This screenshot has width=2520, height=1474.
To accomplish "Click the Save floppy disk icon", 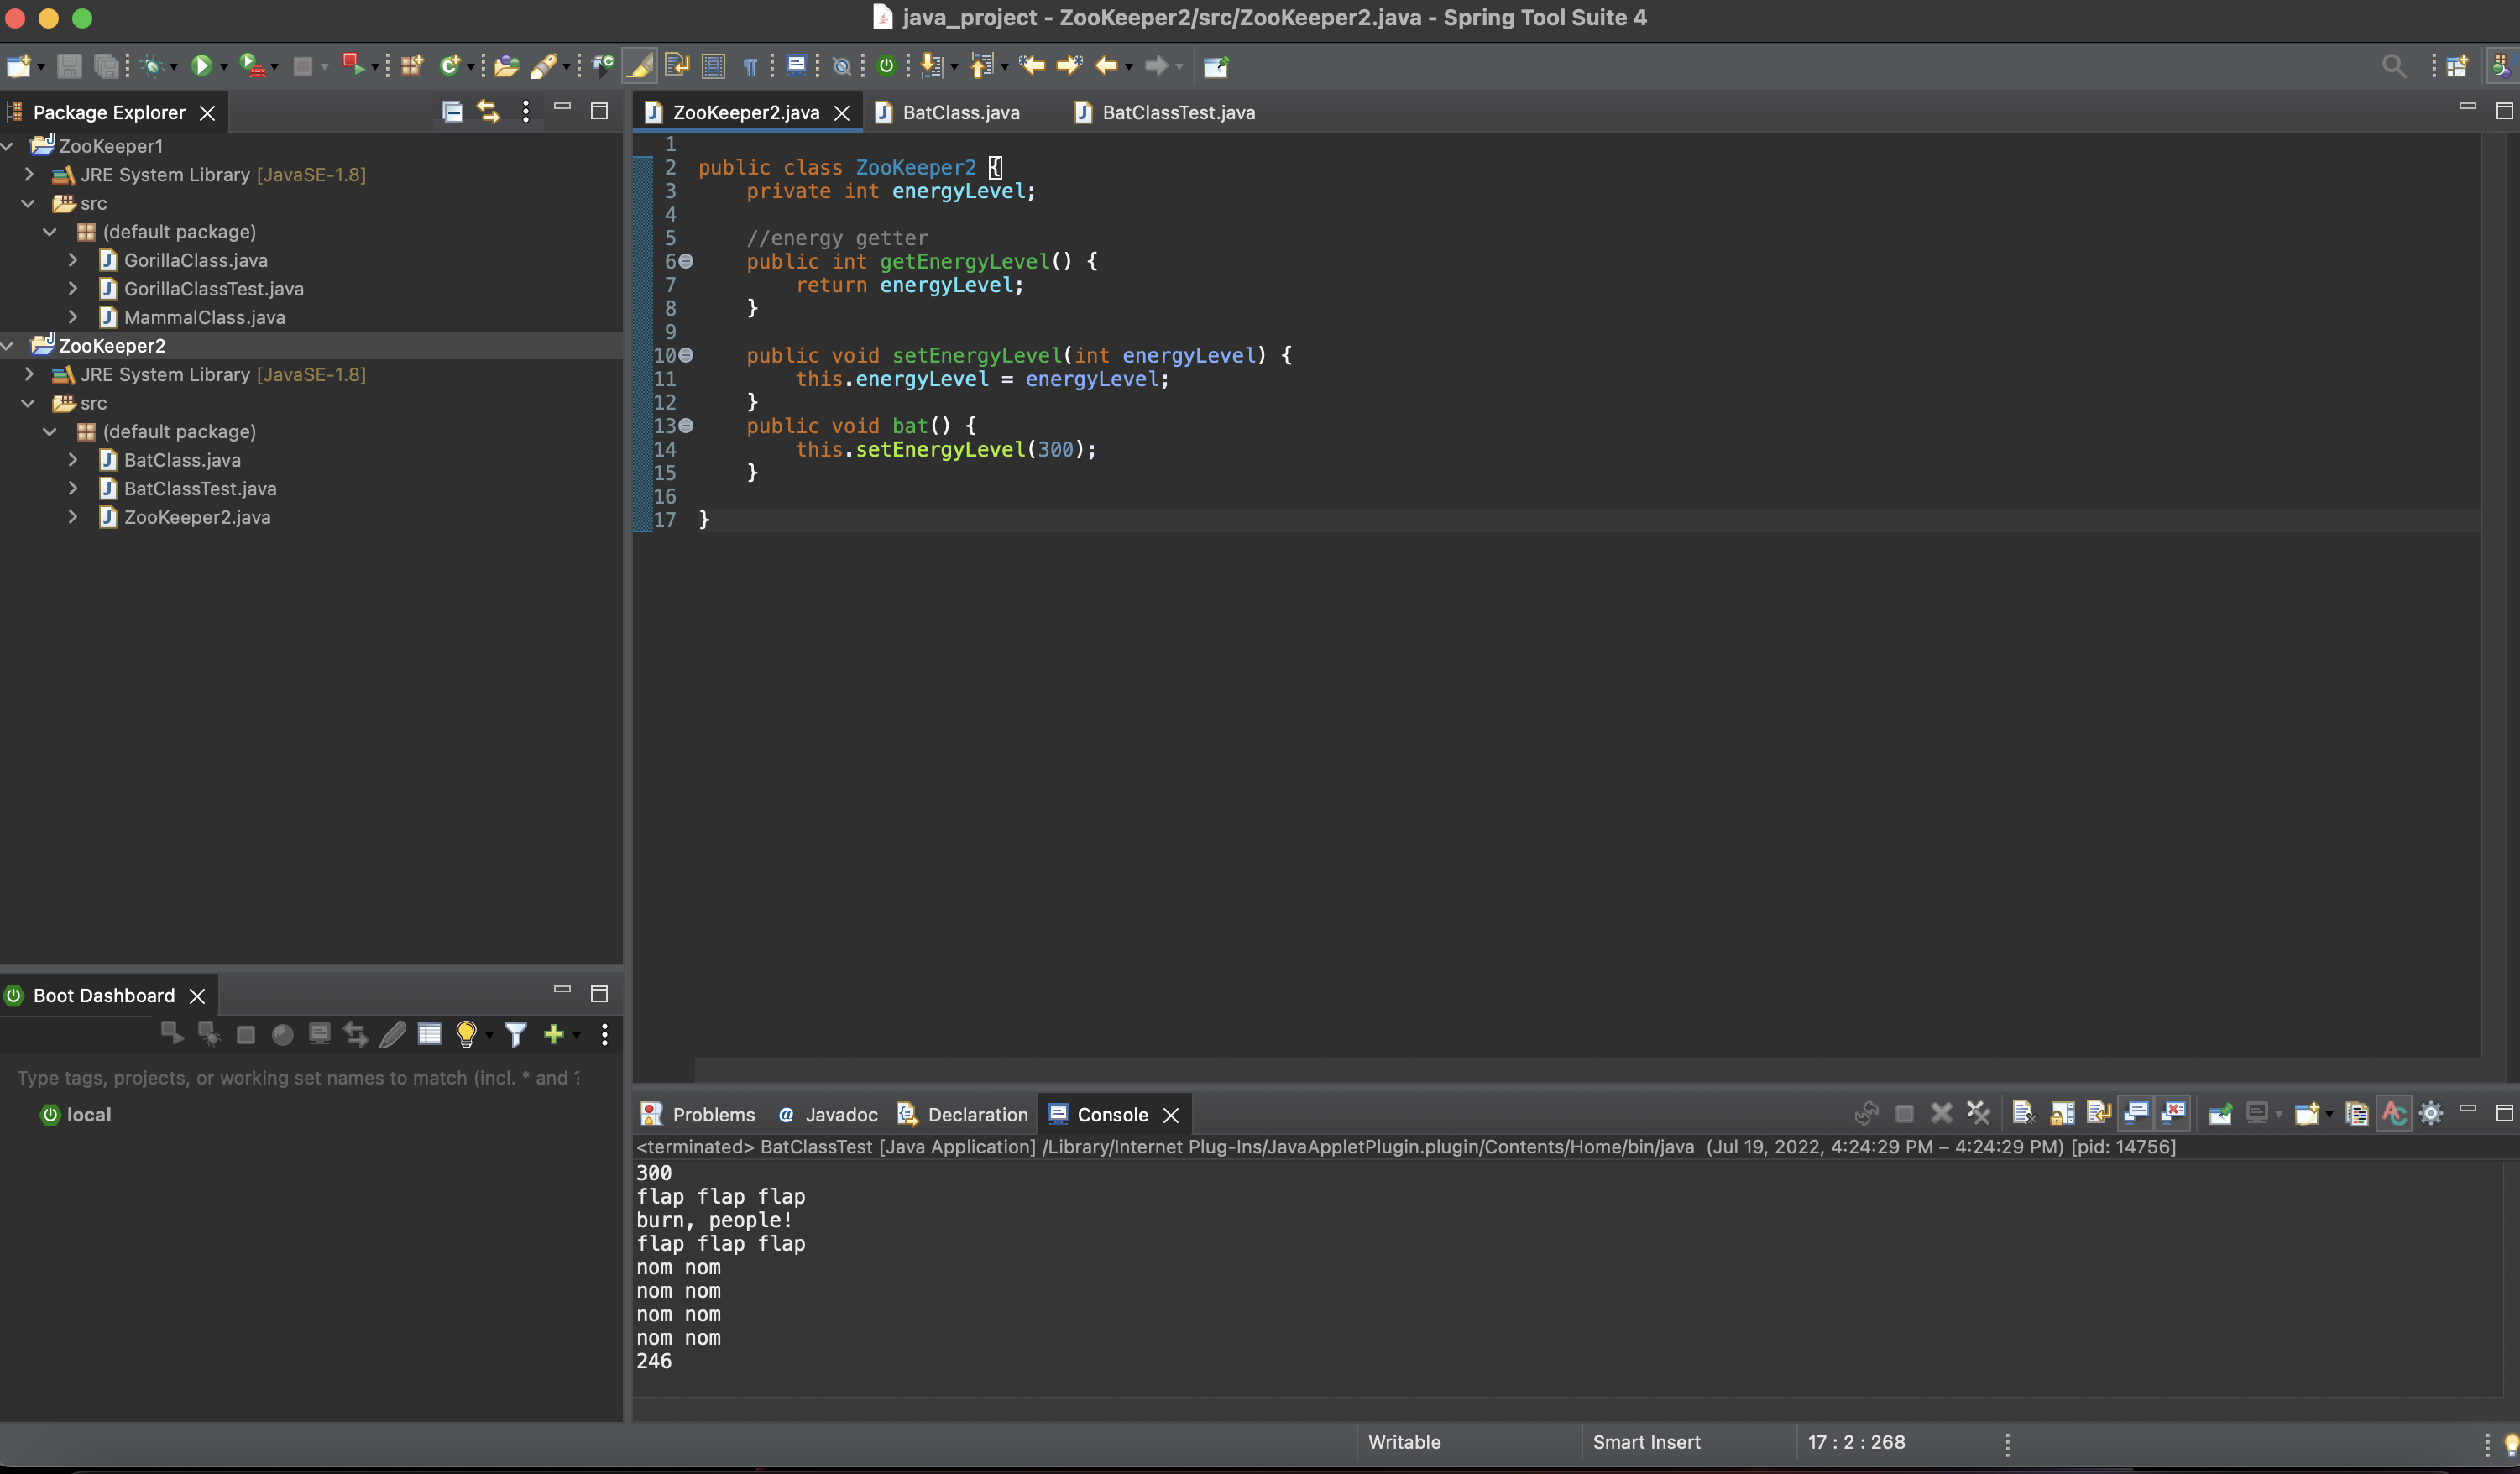I will click(69, 66).
